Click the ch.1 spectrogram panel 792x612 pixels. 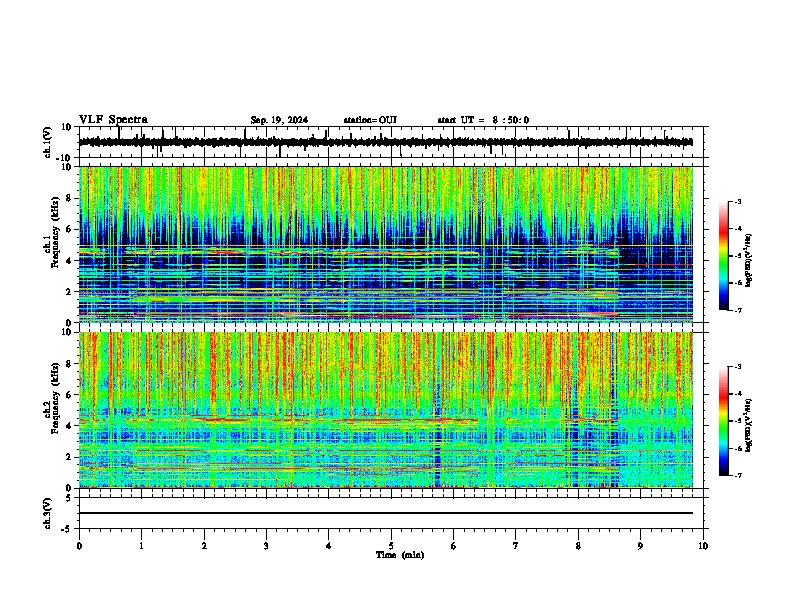pyautogui.click(x=386, y=244)
